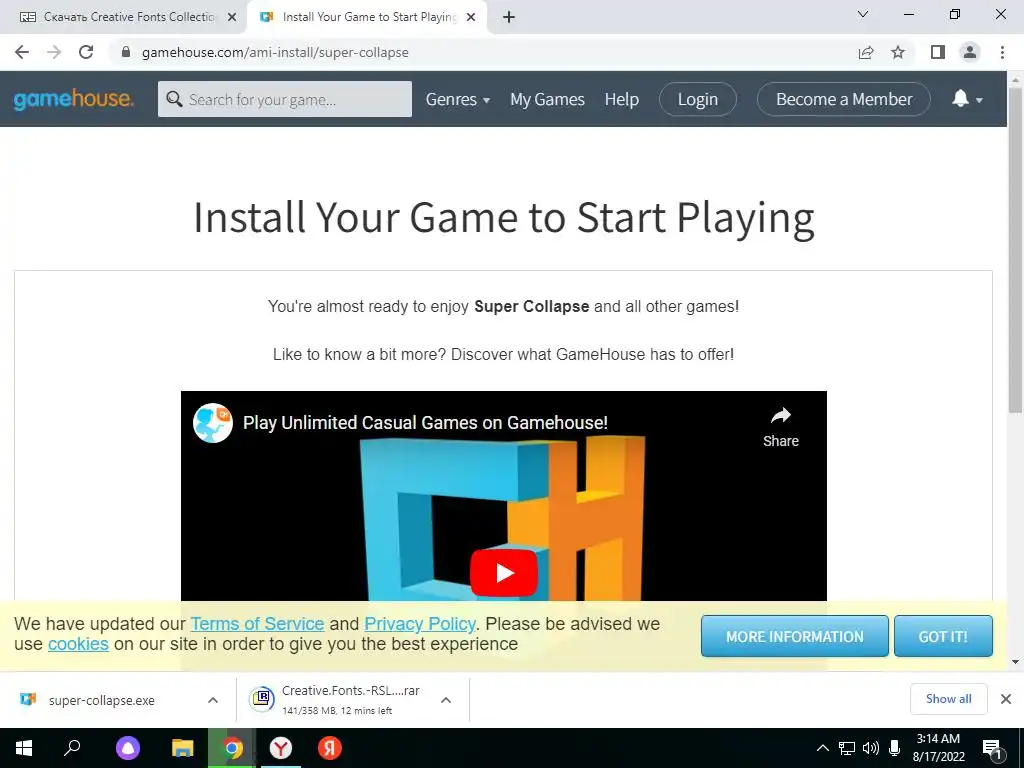Expand the Genres menu

click(458, 99)
